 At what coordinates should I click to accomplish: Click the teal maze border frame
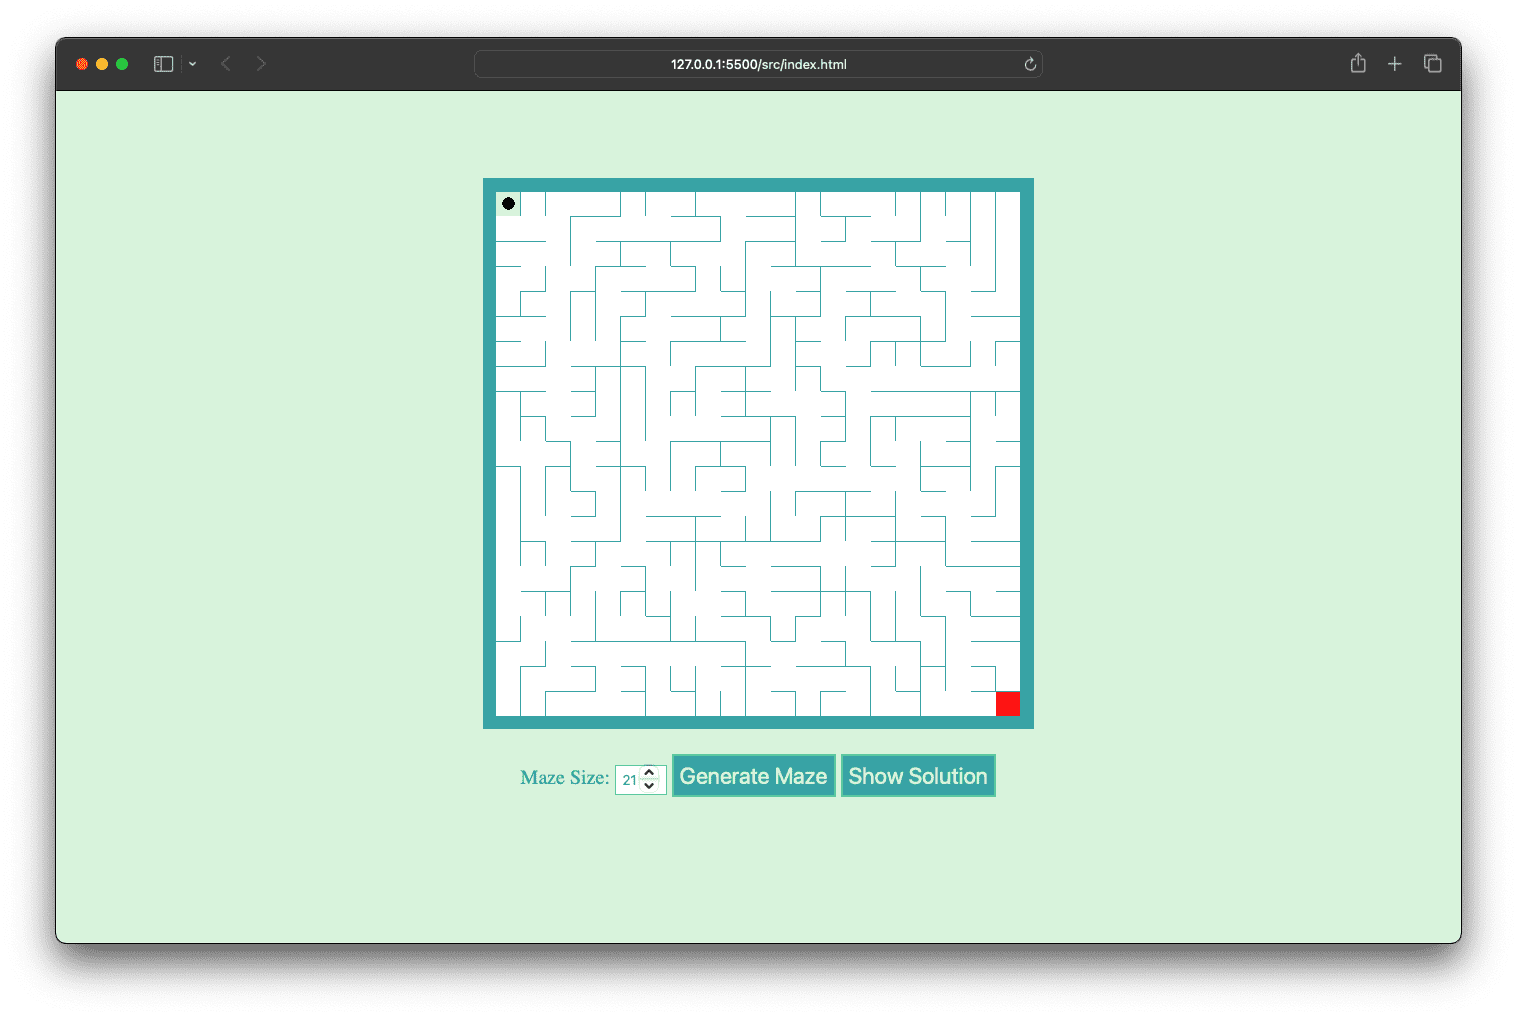pos(758,186)
